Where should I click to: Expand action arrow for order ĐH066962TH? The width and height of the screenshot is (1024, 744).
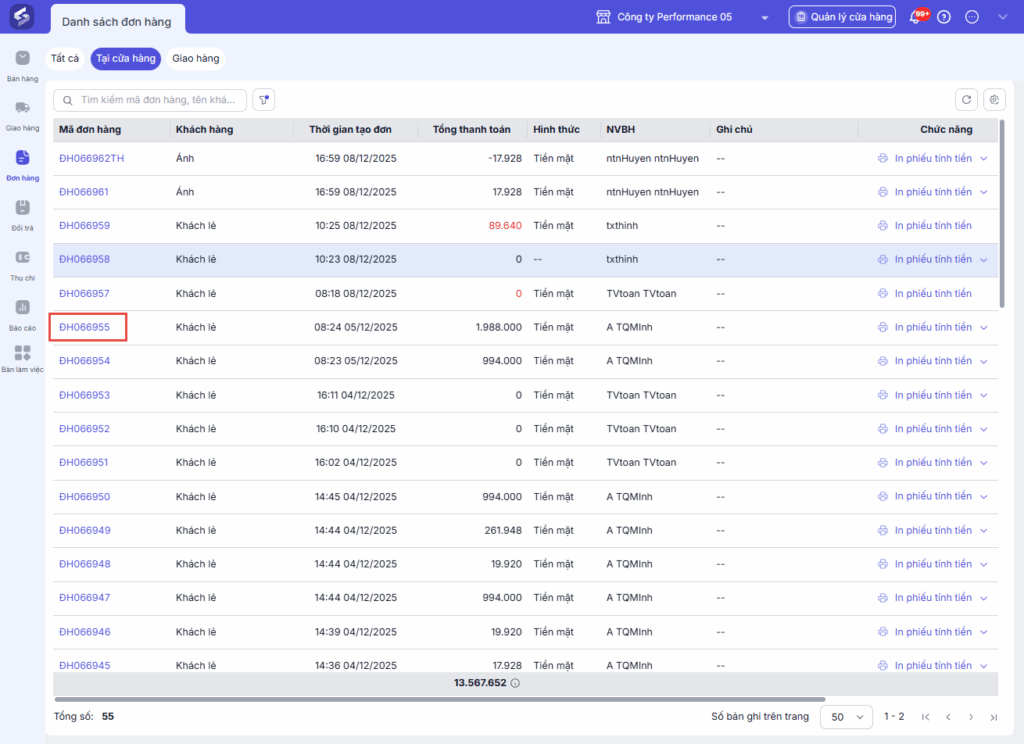pos(984,159)
